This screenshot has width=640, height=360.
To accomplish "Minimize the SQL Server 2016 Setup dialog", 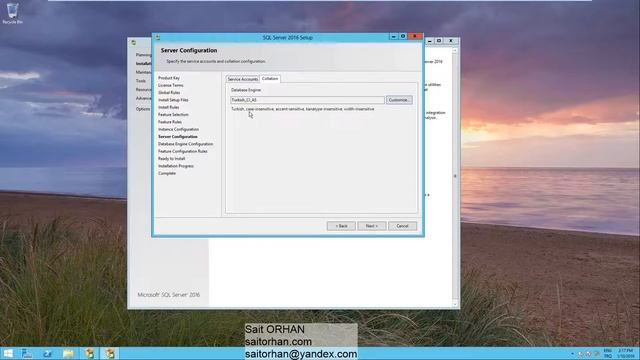I will tap(393, 37).
